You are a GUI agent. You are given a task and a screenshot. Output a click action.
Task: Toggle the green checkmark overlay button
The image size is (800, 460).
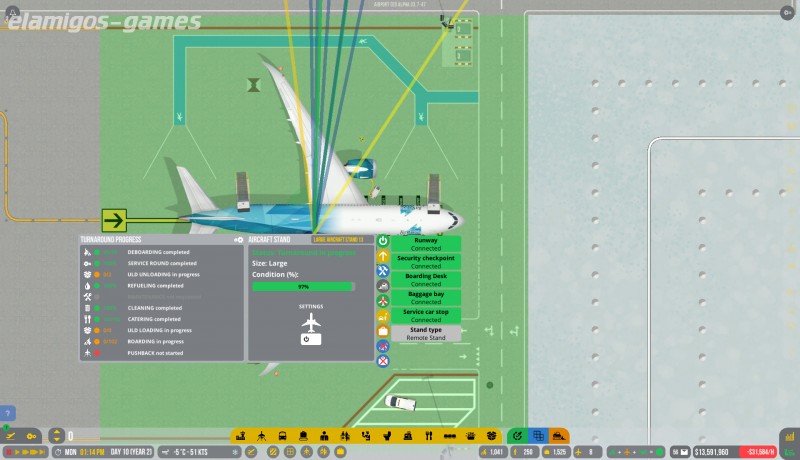click(x=517, y=436)
